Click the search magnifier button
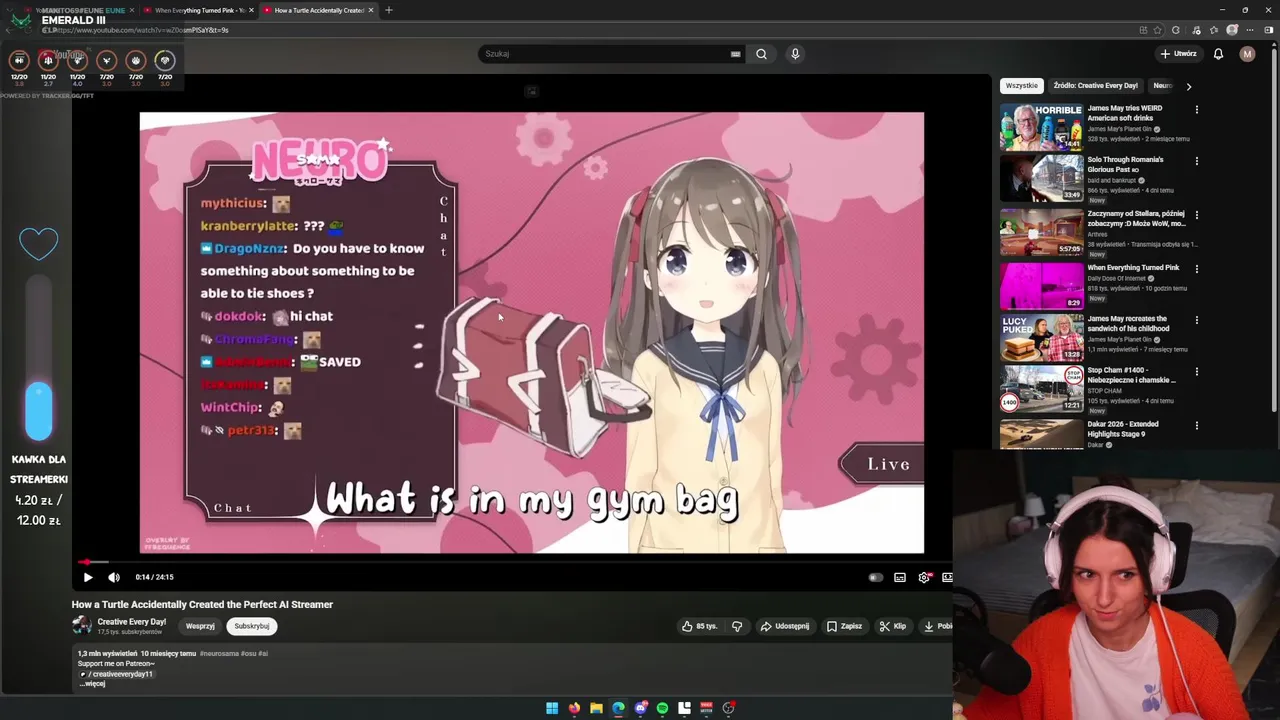1280x720 pixels. pos(761,54)
